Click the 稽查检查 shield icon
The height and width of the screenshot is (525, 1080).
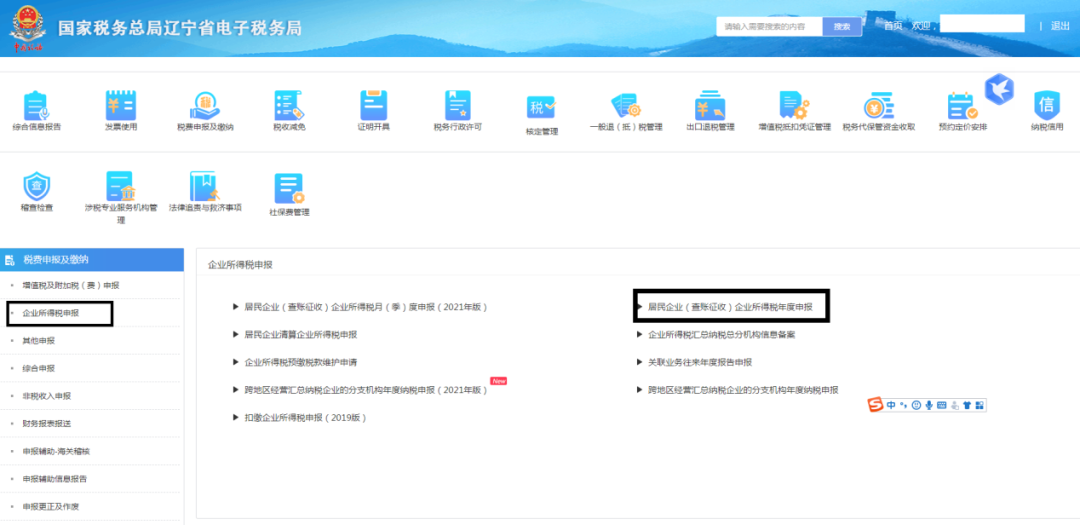point(36,187)
